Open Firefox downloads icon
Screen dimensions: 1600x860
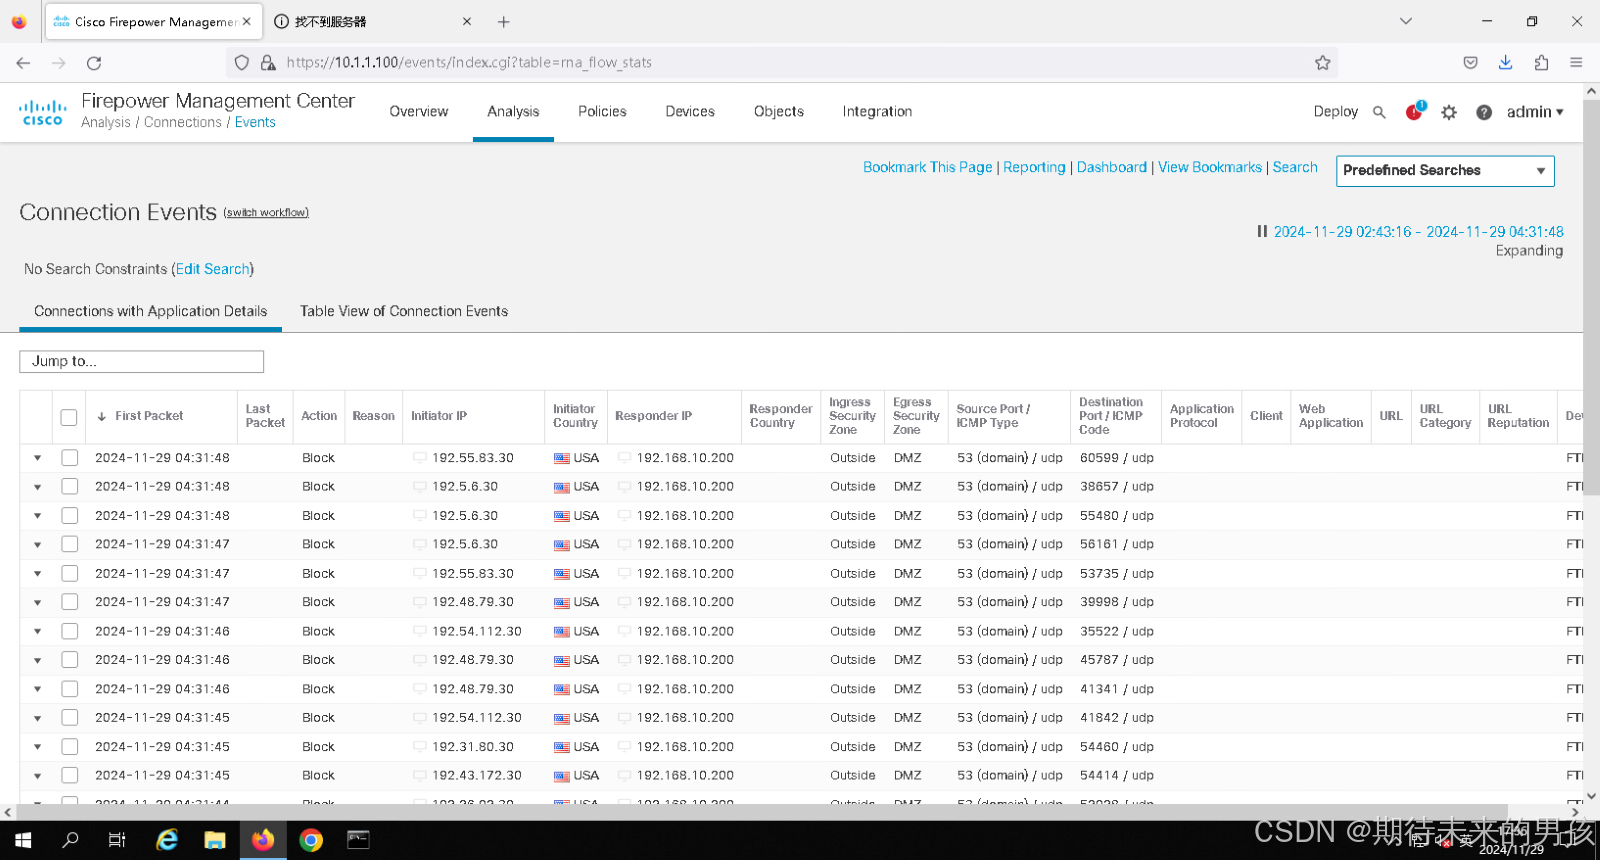1505,62
